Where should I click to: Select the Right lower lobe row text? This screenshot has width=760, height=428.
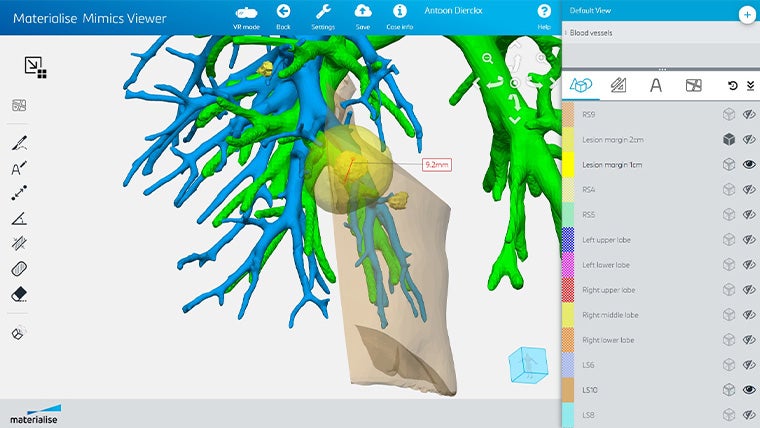point(608,340)
